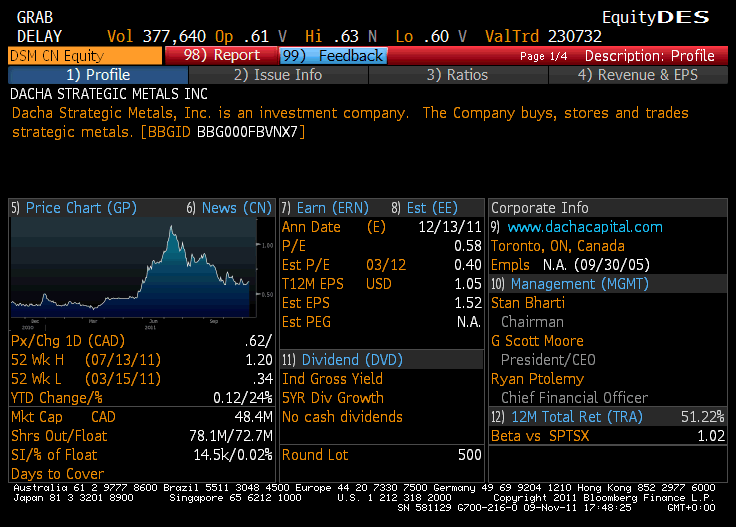Click the President/CEO title

(x=548, y=360)
